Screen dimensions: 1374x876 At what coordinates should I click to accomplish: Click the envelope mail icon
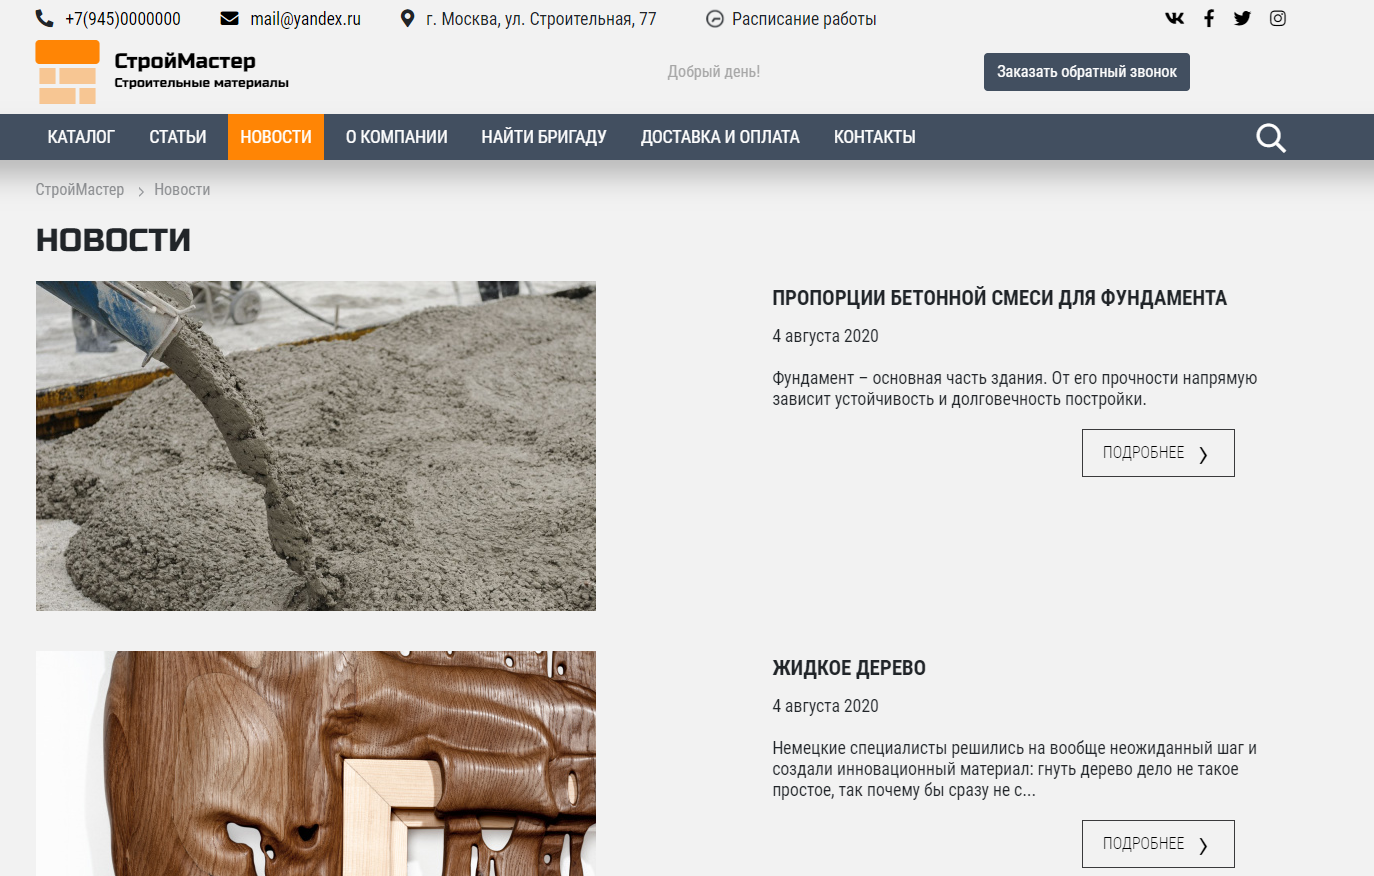point(230,19)
